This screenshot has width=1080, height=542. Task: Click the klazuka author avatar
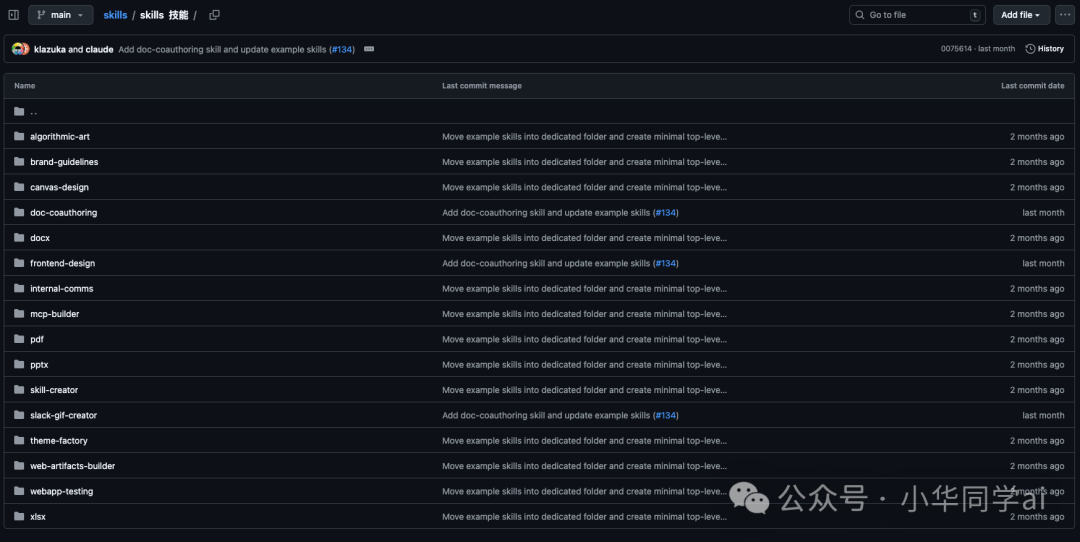point(17,49)
